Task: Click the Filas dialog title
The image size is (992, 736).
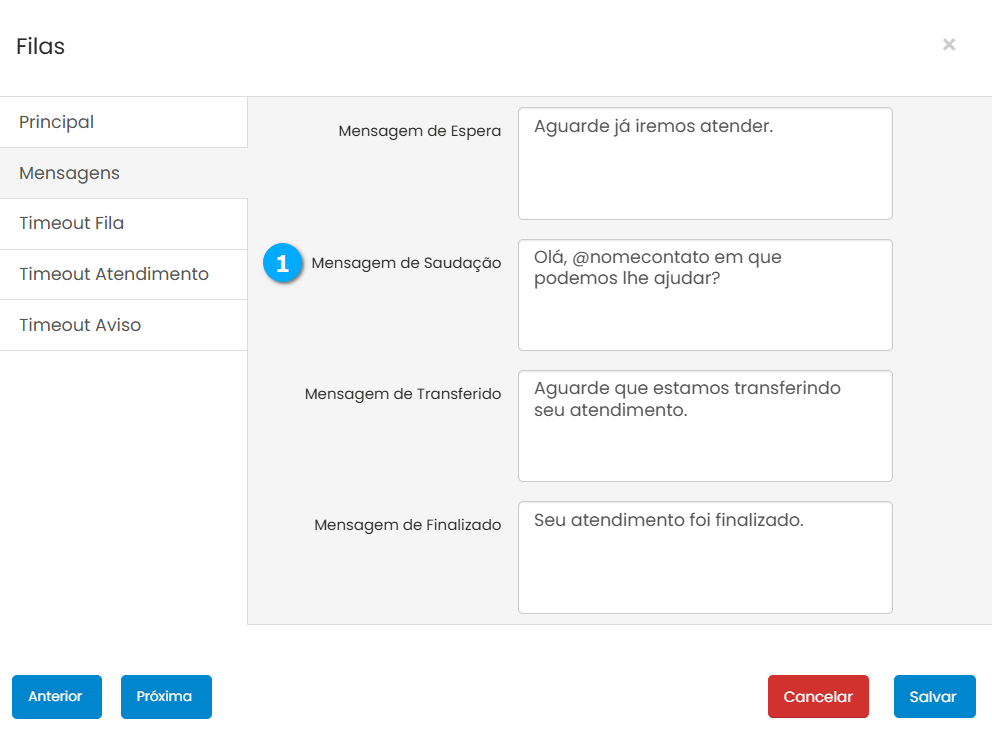Action: 41,46
